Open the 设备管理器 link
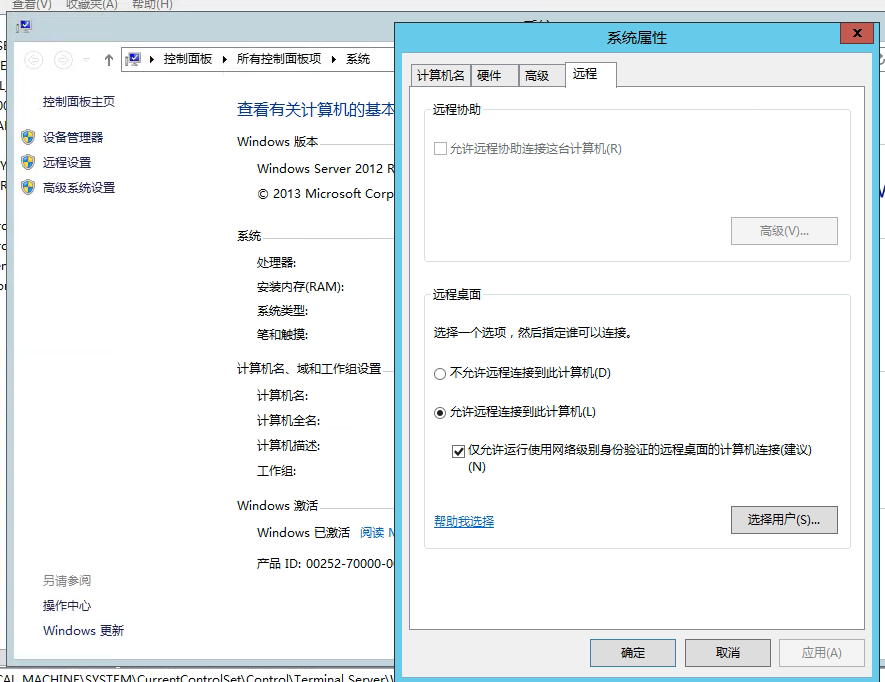Image resolution: width=885 pixels, height=682 pixels. pyautogui.click(x=73, y=137)
